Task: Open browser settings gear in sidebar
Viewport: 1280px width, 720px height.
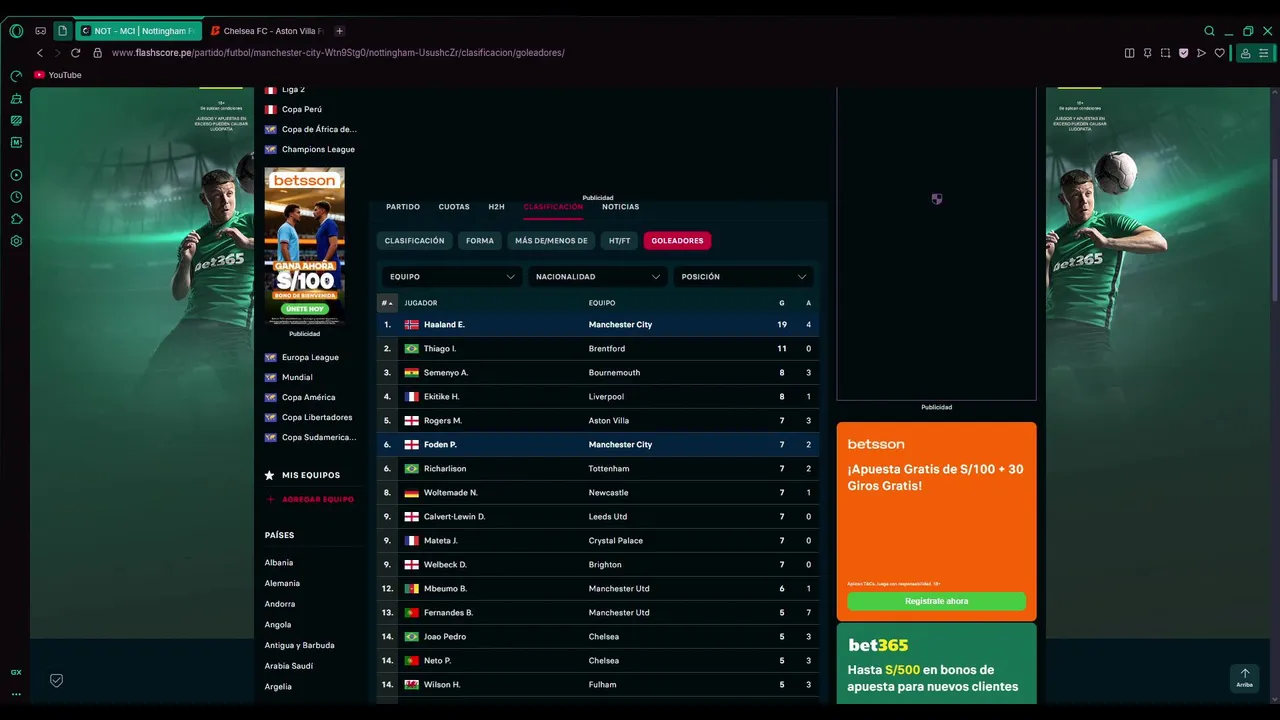Action: pos(16,241)
